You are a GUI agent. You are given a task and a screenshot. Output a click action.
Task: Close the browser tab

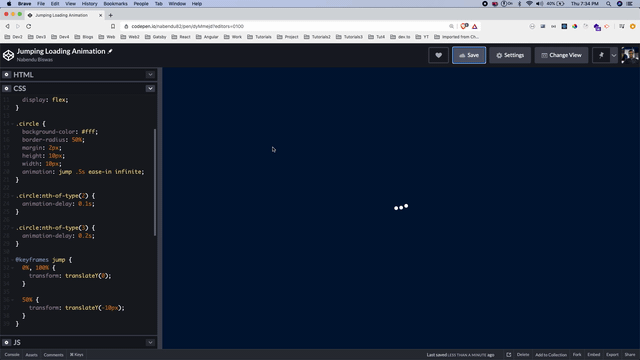click(x=100, y=15)
